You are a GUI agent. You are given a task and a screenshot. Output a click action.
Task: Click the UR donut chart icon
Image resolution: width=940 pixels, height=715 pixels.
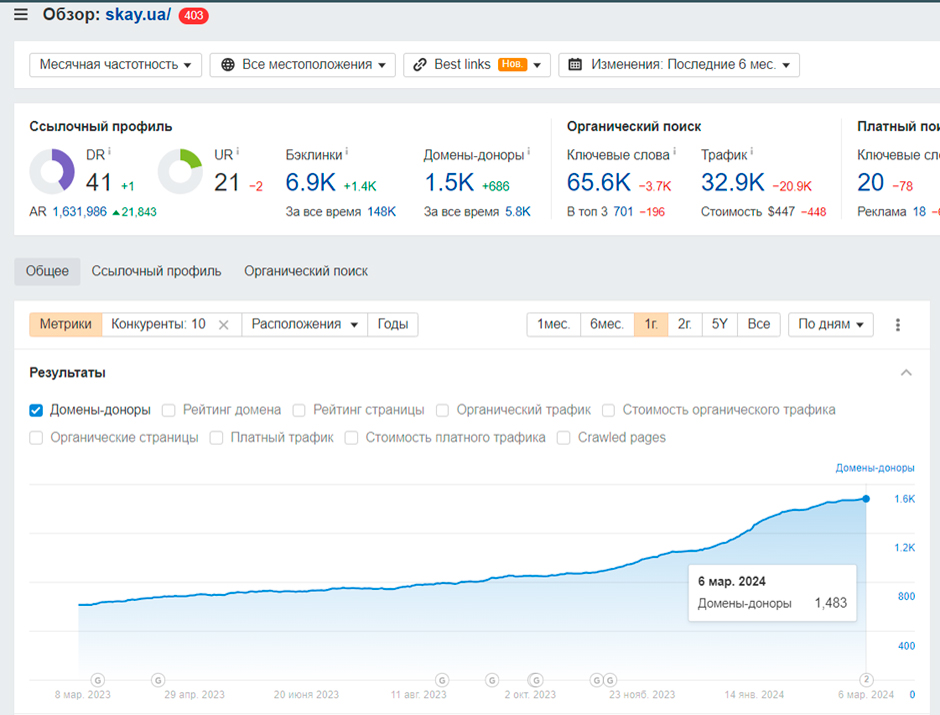click(181, 171)
